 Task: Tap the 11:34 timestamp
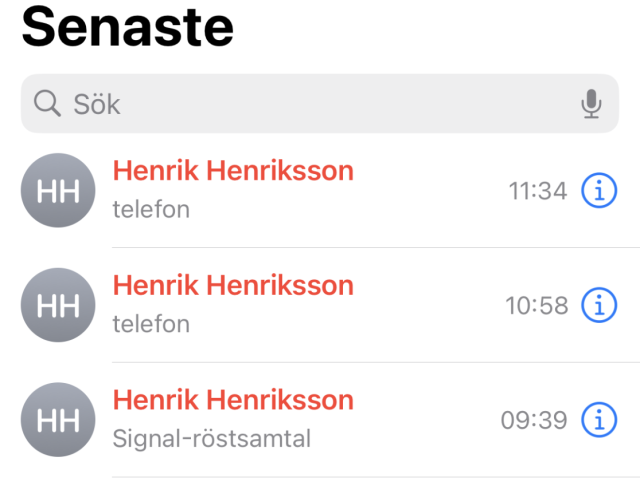(x=538, y=191)
